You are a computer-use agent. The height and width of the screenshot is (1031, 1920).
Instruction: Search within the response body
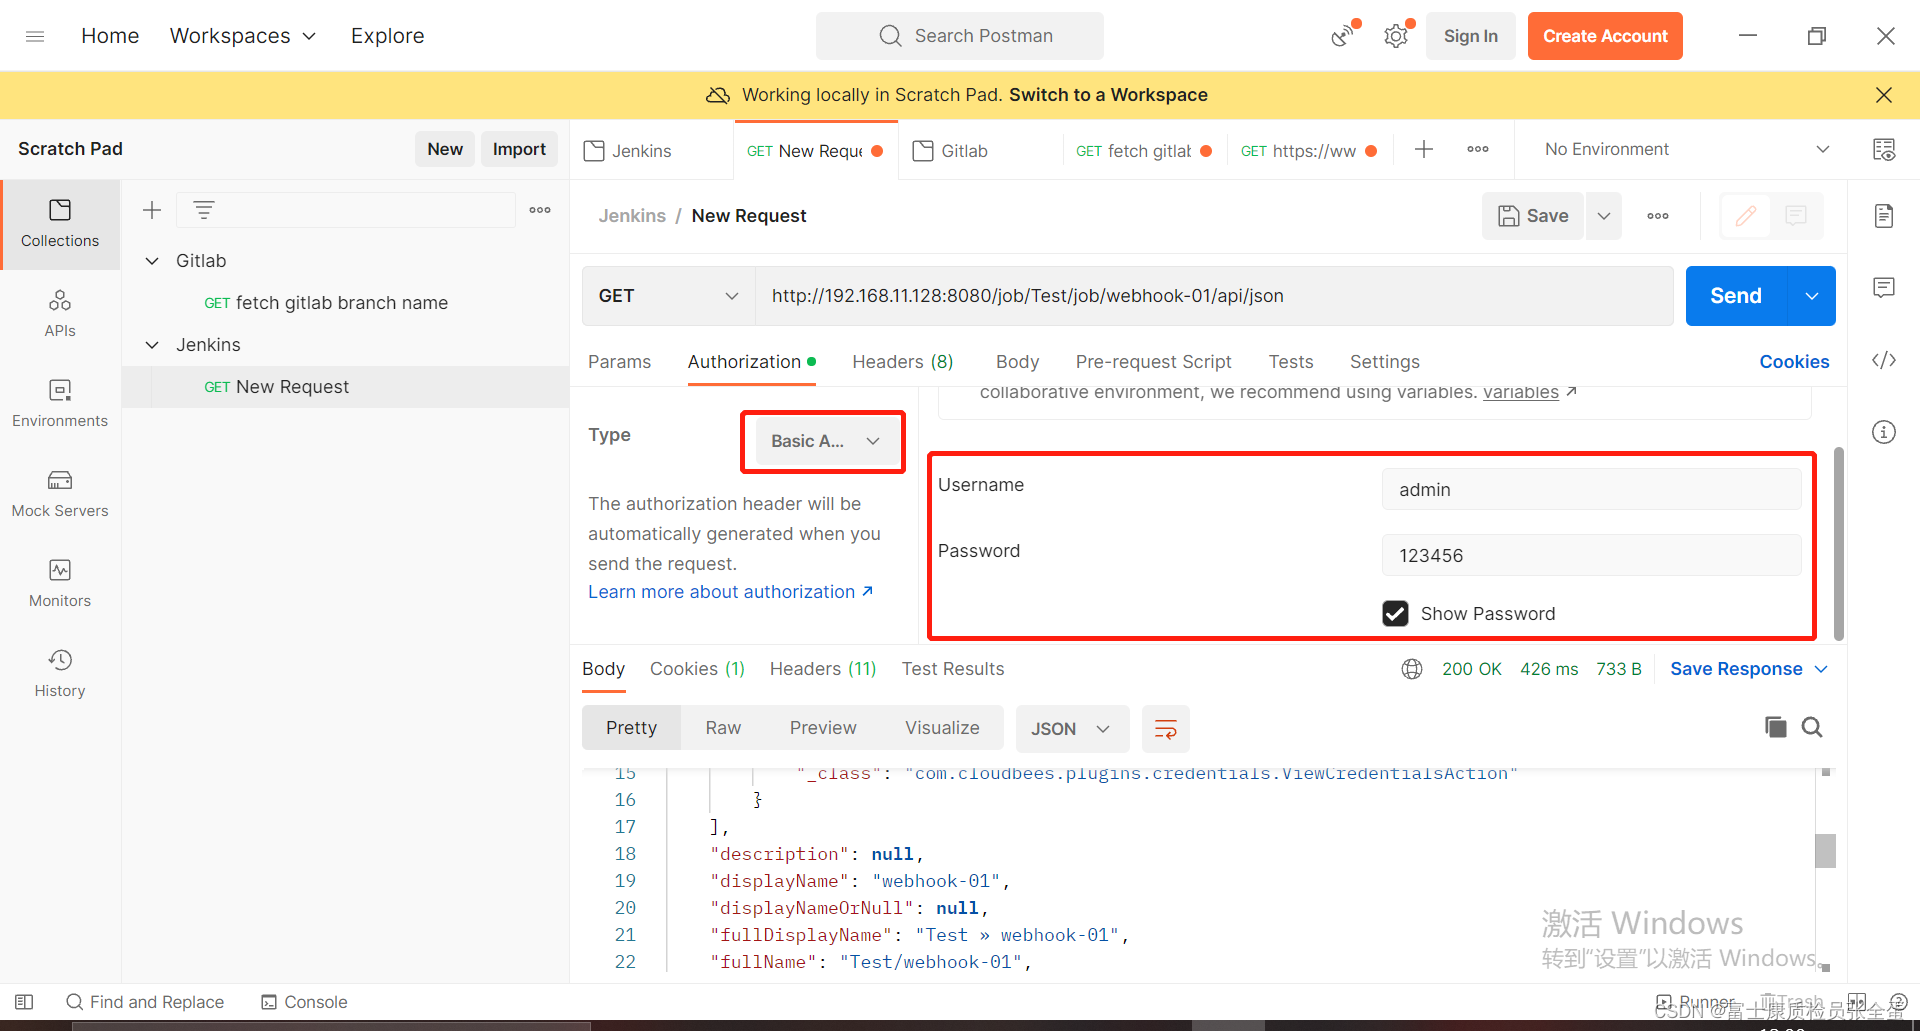click(x=1812, y=728)
